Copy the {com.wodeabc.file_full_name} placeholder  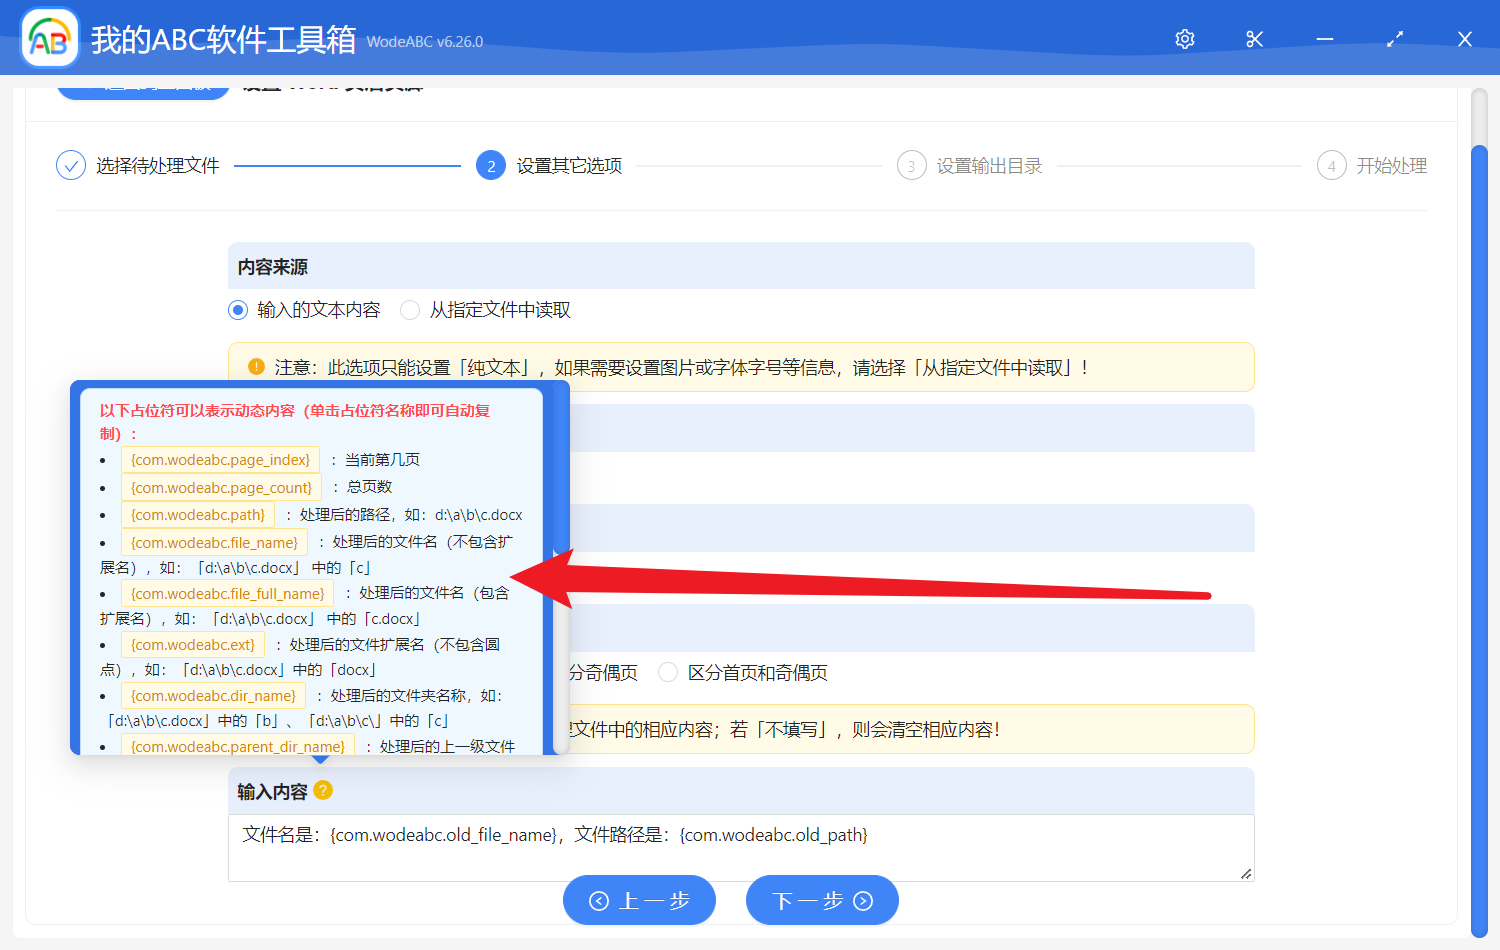227,593
